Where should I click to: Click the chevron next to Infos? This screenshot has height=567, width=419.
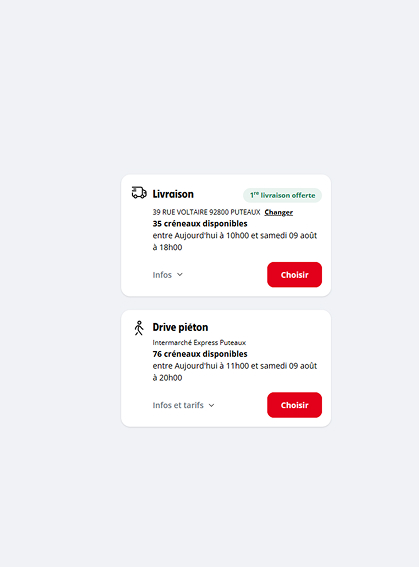[x=180, y=275]
